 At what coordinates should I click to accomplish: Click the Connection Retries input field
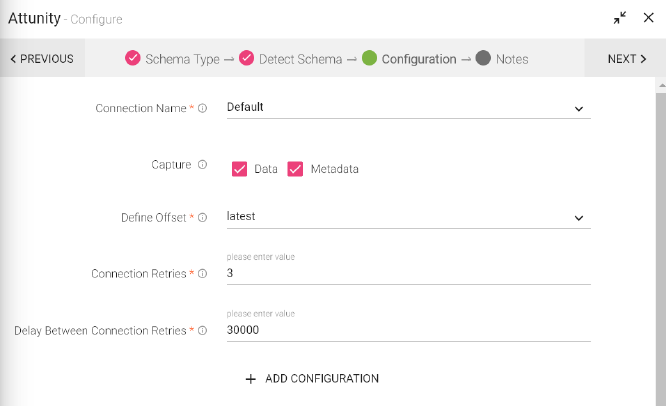(408, 272)
